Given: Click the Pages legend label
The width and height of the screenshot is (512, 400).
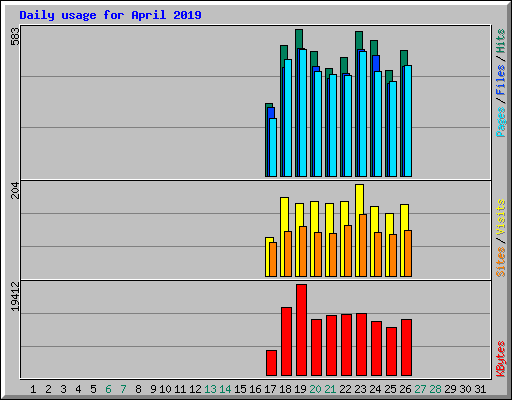Looking at the screenshot, I should 500,122.
